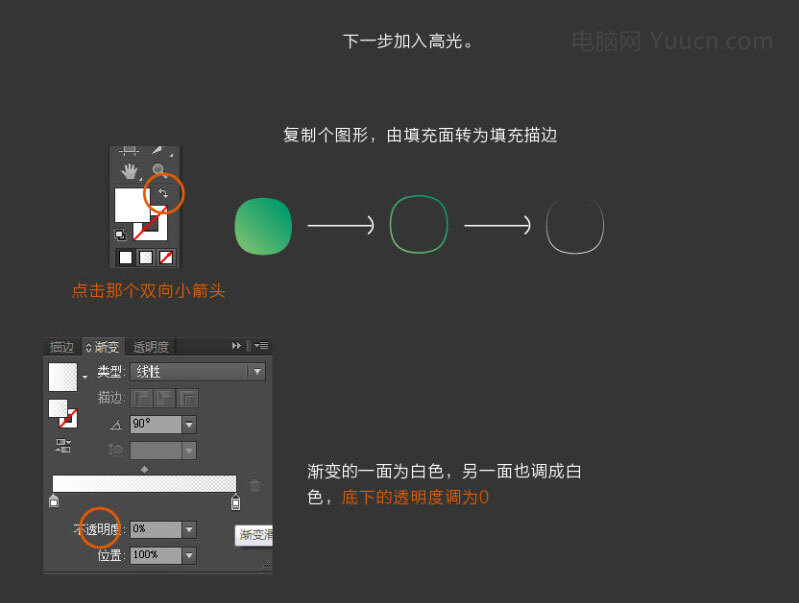Switch to the 透明度 tab
The image size is (799, 603).
(151, 347)
